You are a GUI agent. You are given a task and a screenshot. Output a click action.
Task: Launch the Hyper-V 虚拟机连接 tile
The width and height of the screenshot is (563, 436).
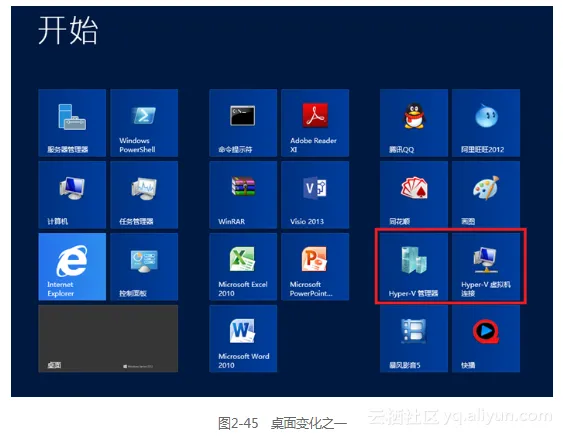486,267
